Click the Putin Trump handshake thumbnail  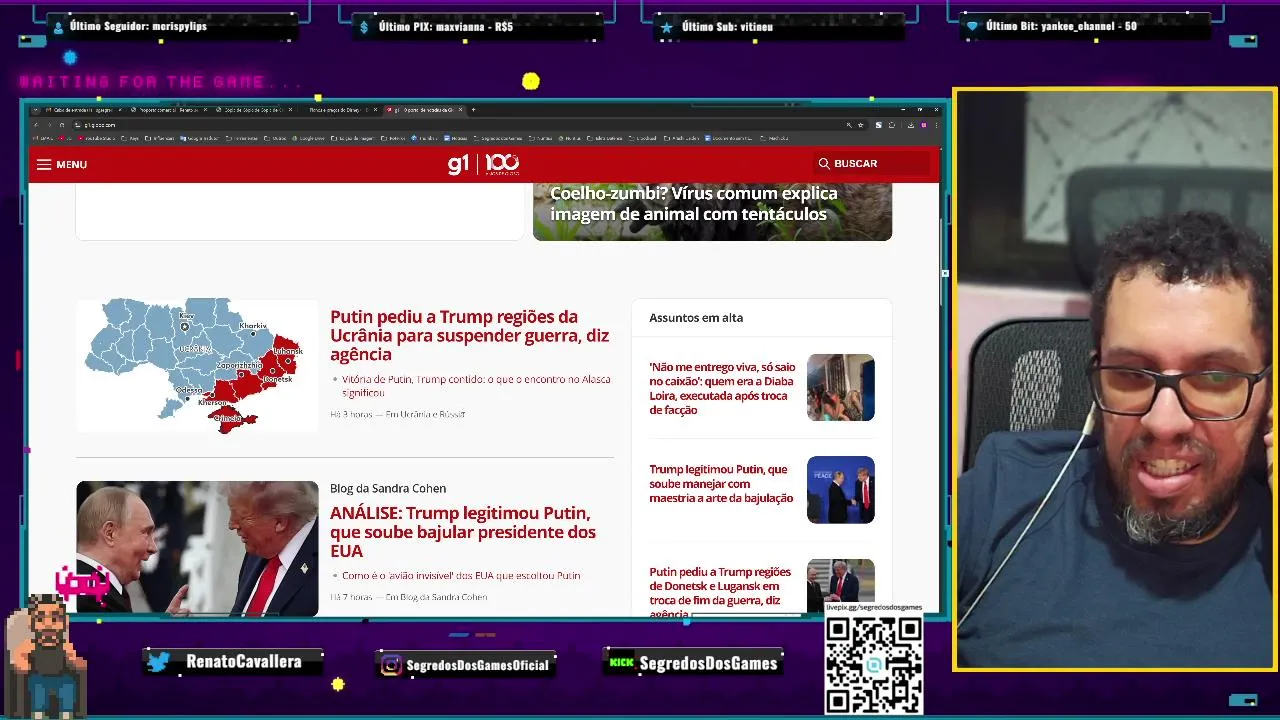coord(841,490)
